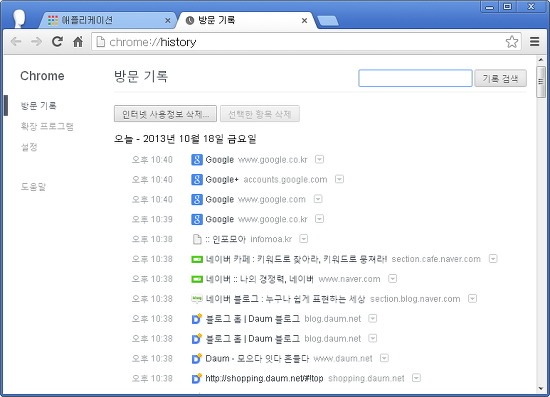This screenshot has height=397, width=550.
Task: Click the apps grid icon on first tab
Action: coord(53,20)
